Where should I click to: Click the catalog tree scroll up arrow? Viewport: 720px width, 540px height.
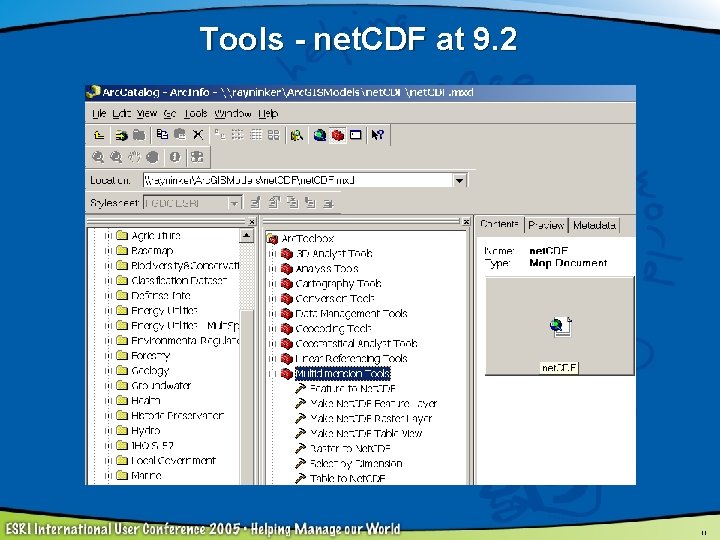[246, 236]
